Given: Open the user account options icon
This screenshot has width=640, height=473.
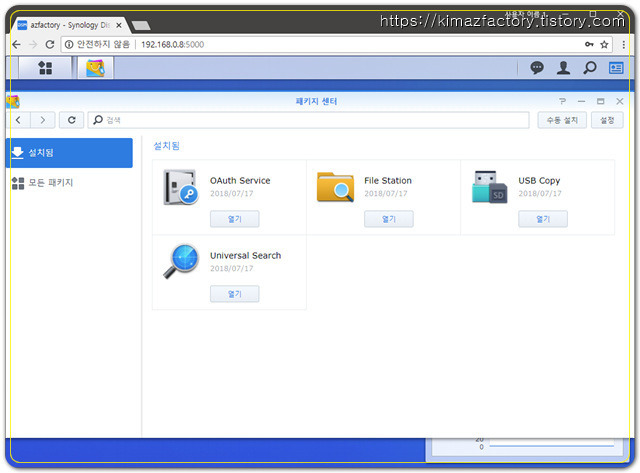Looking at the screenshot, I should point(563,67).
